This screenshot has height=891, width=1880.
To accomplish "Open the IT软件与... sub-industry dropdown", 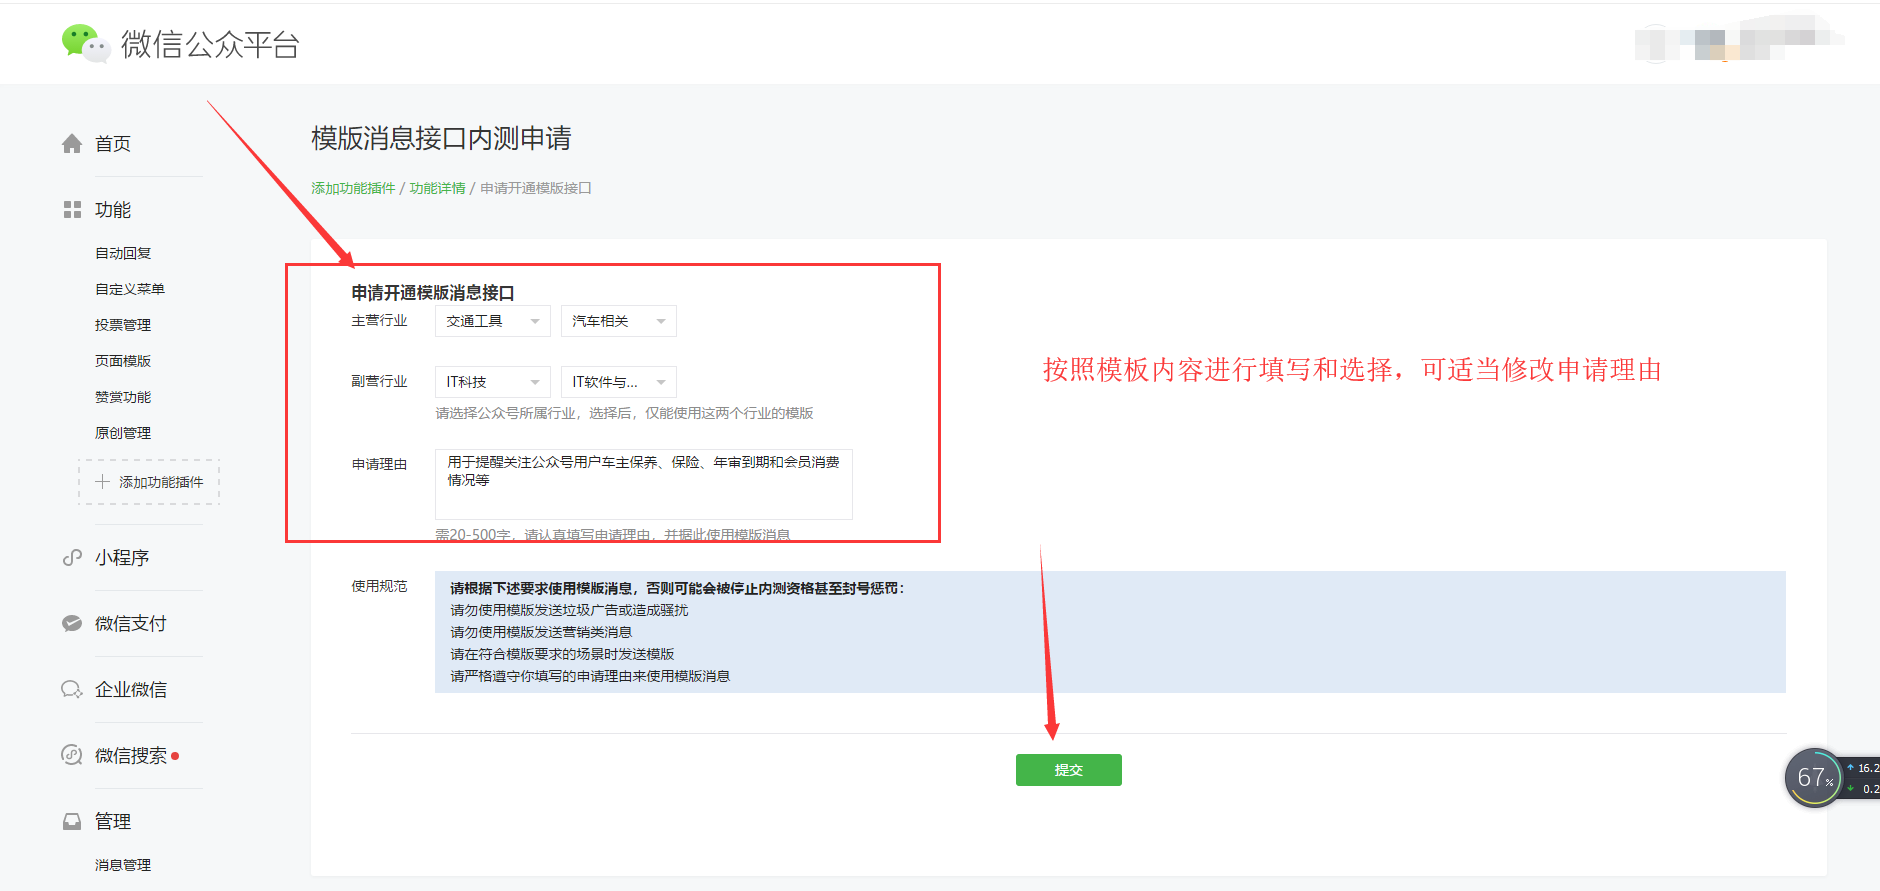I will point(619,382).
